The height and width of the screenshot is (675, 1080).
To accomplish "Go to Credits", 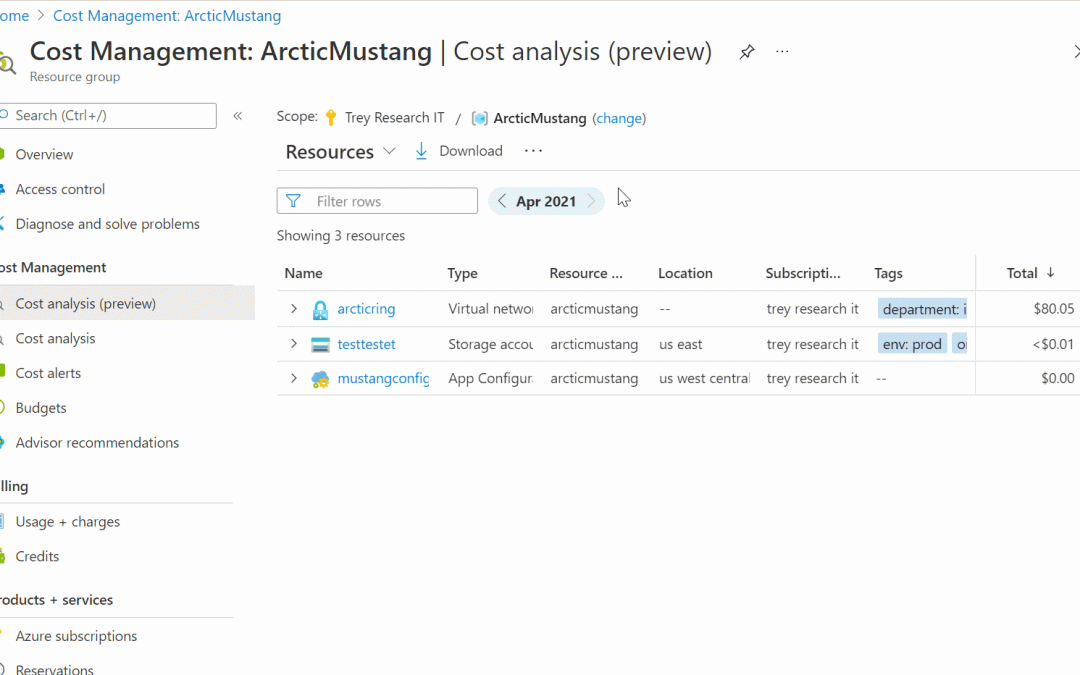I will (x=37, y=556).
